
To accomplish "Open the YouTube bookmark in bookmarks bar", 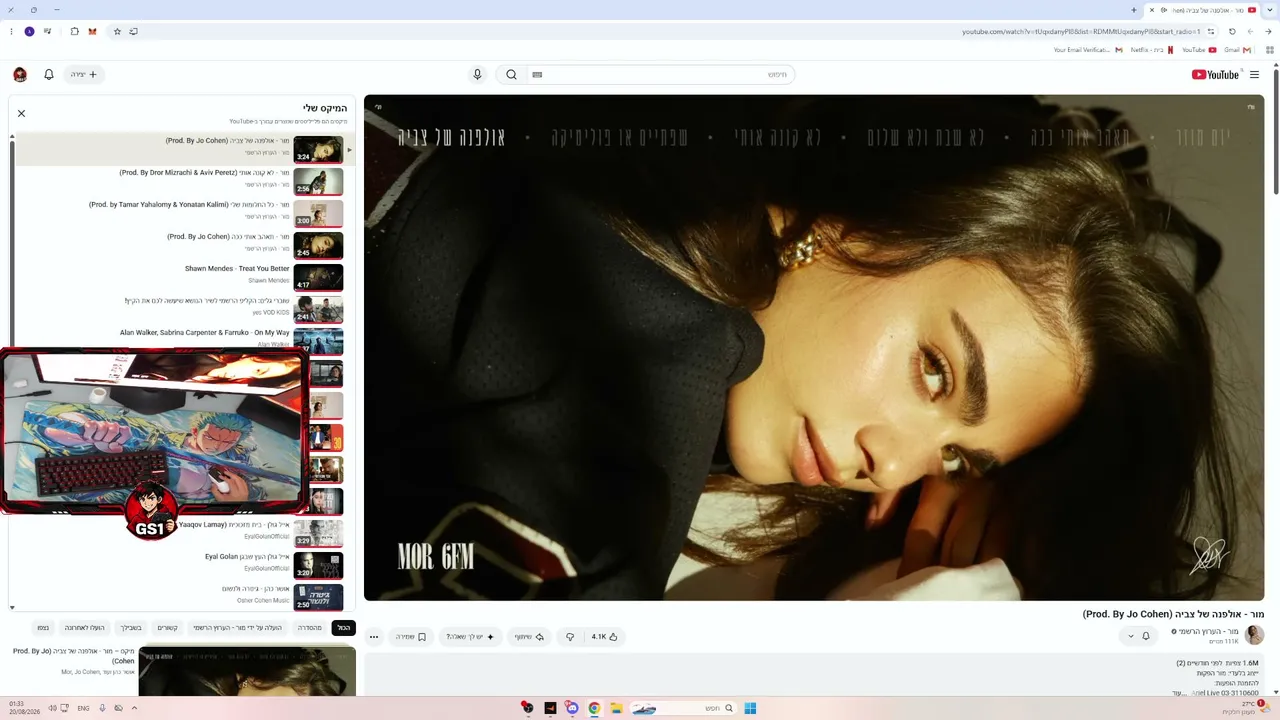I will [1199, 50].
